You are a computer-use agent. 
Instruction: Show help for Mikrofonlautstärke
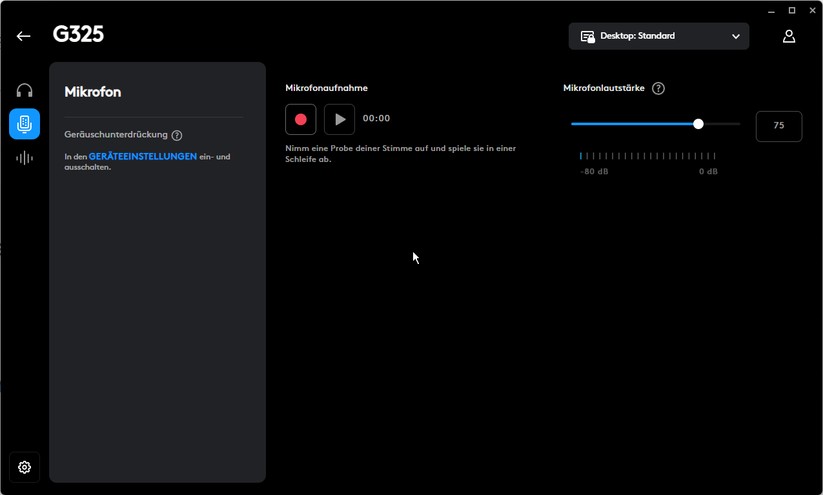(658, 89)
